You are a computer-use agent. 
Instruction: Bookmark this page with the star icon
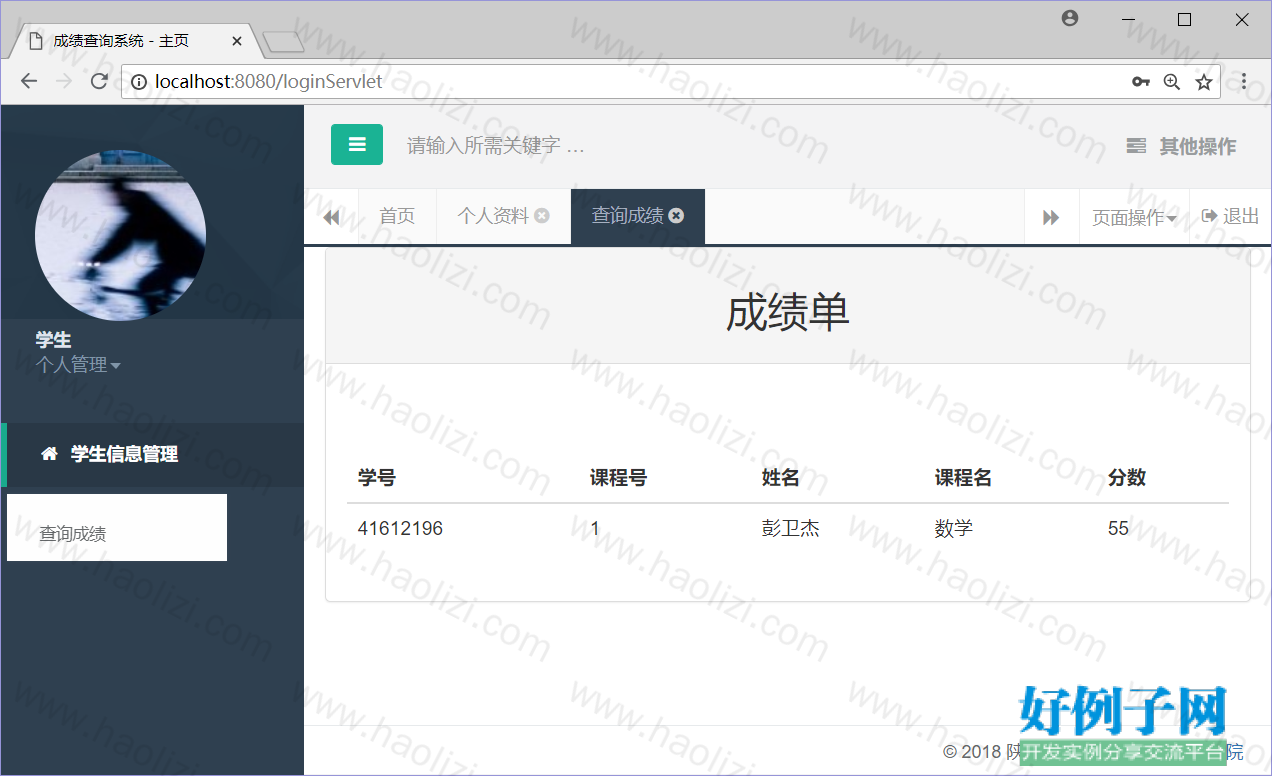(1204, 82)
